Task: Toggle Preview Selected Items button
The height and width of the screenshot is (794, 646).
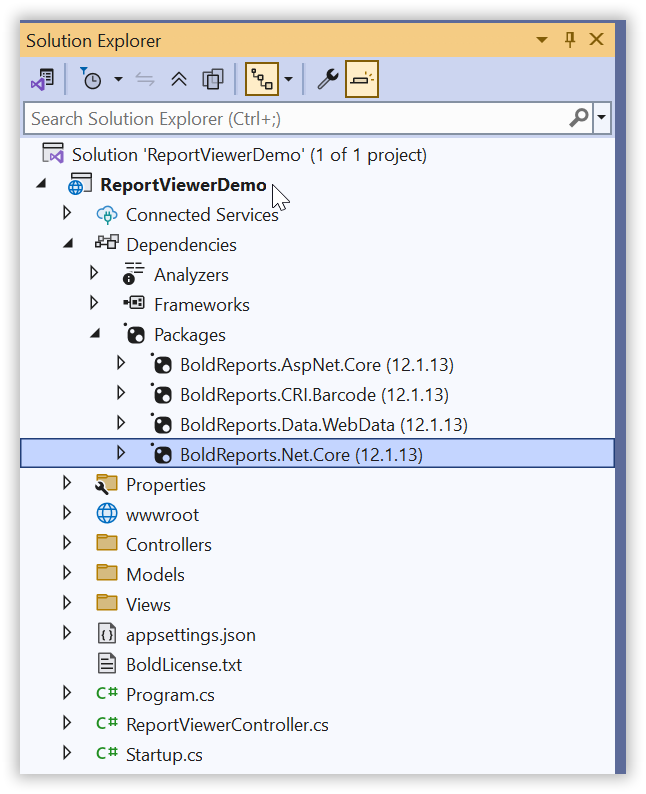Action: click(361, 79)
